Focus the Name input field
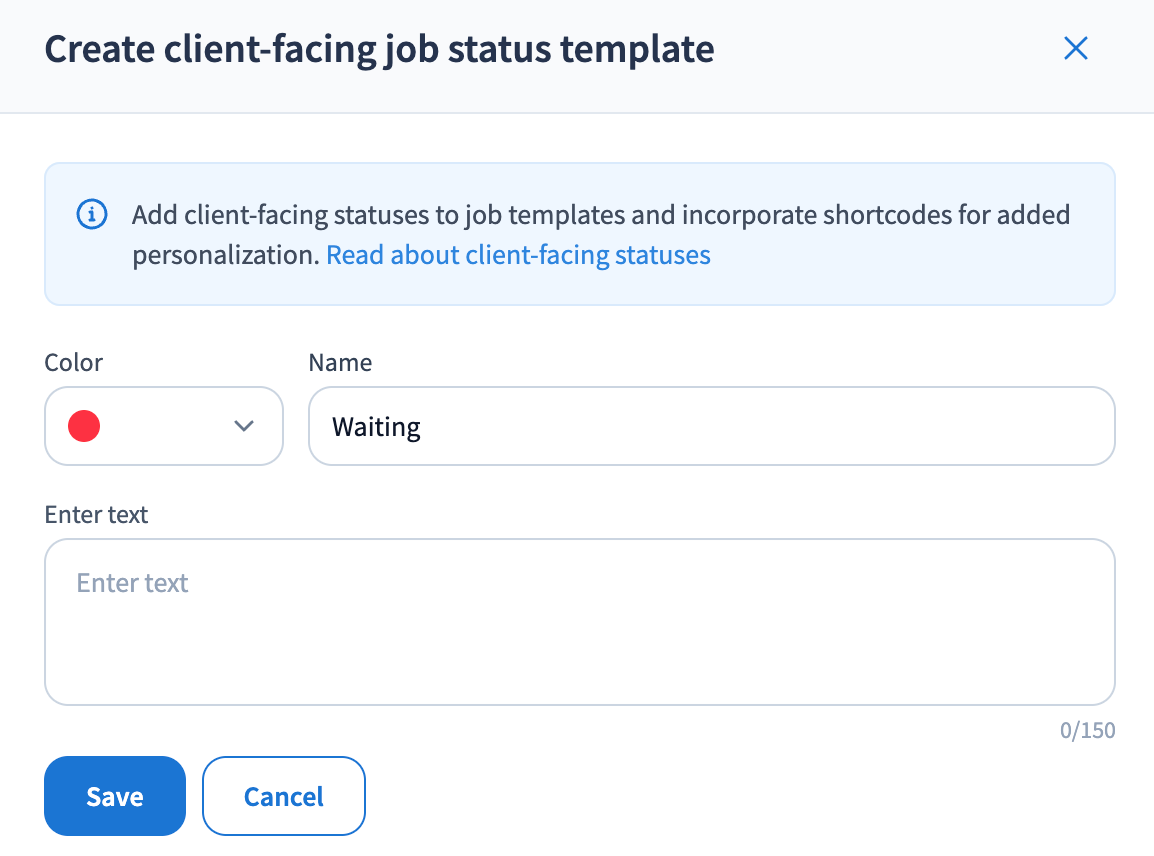The height and width of the screenshot is (856, 1154). 710,427
